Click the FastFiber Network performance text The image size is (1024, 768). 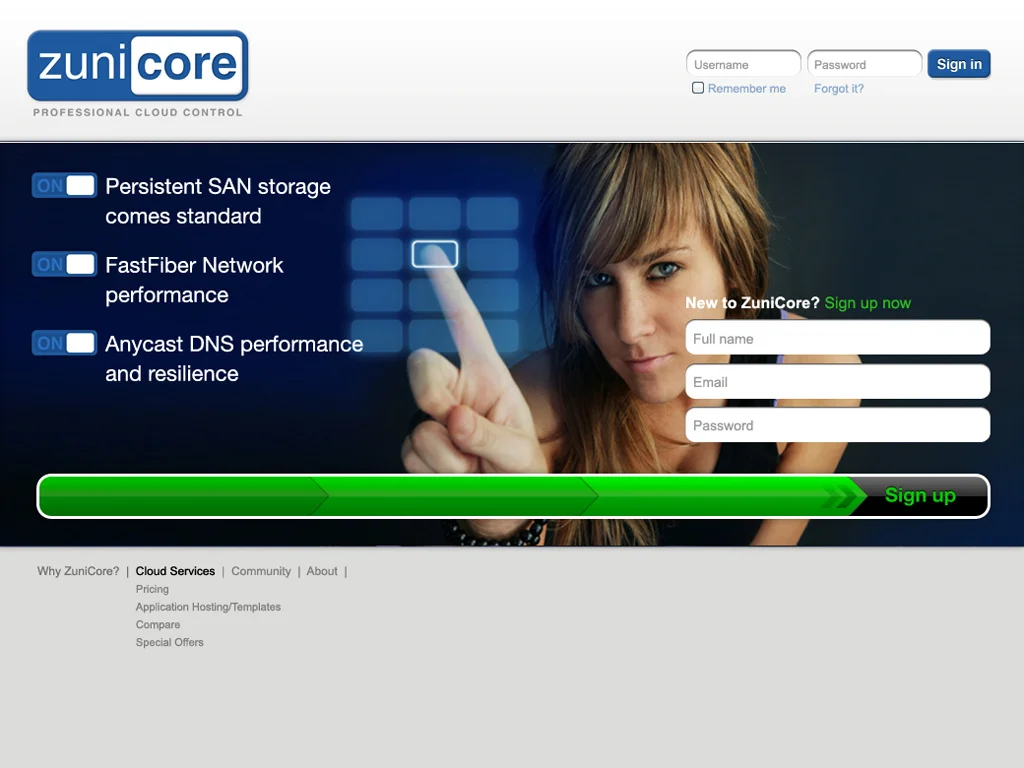[194, 280]
